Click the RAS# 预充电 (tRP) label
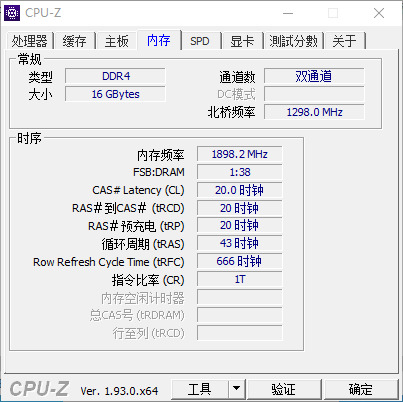This screenshot has height=402, width=403. 136,226
